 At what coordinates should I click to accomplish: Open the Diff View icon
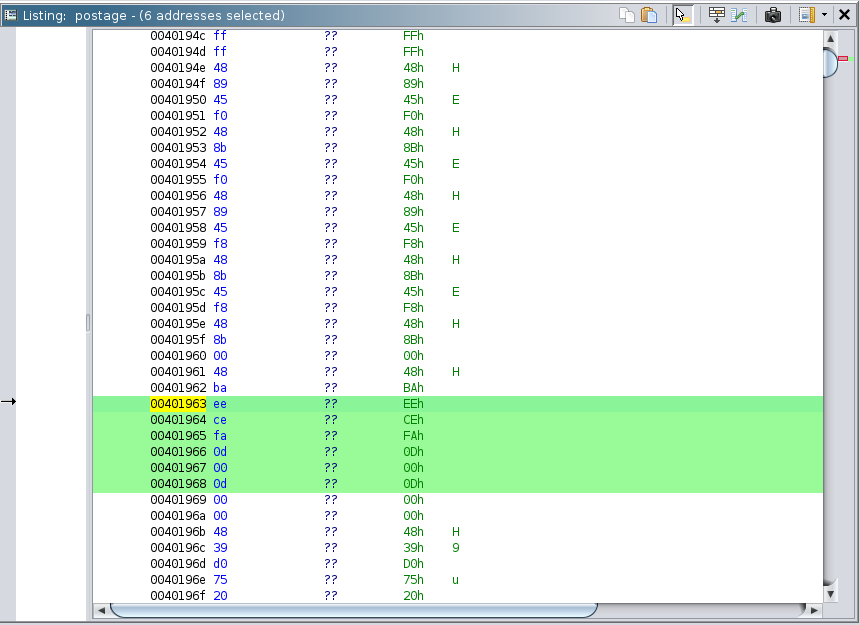tap(739, 15)
